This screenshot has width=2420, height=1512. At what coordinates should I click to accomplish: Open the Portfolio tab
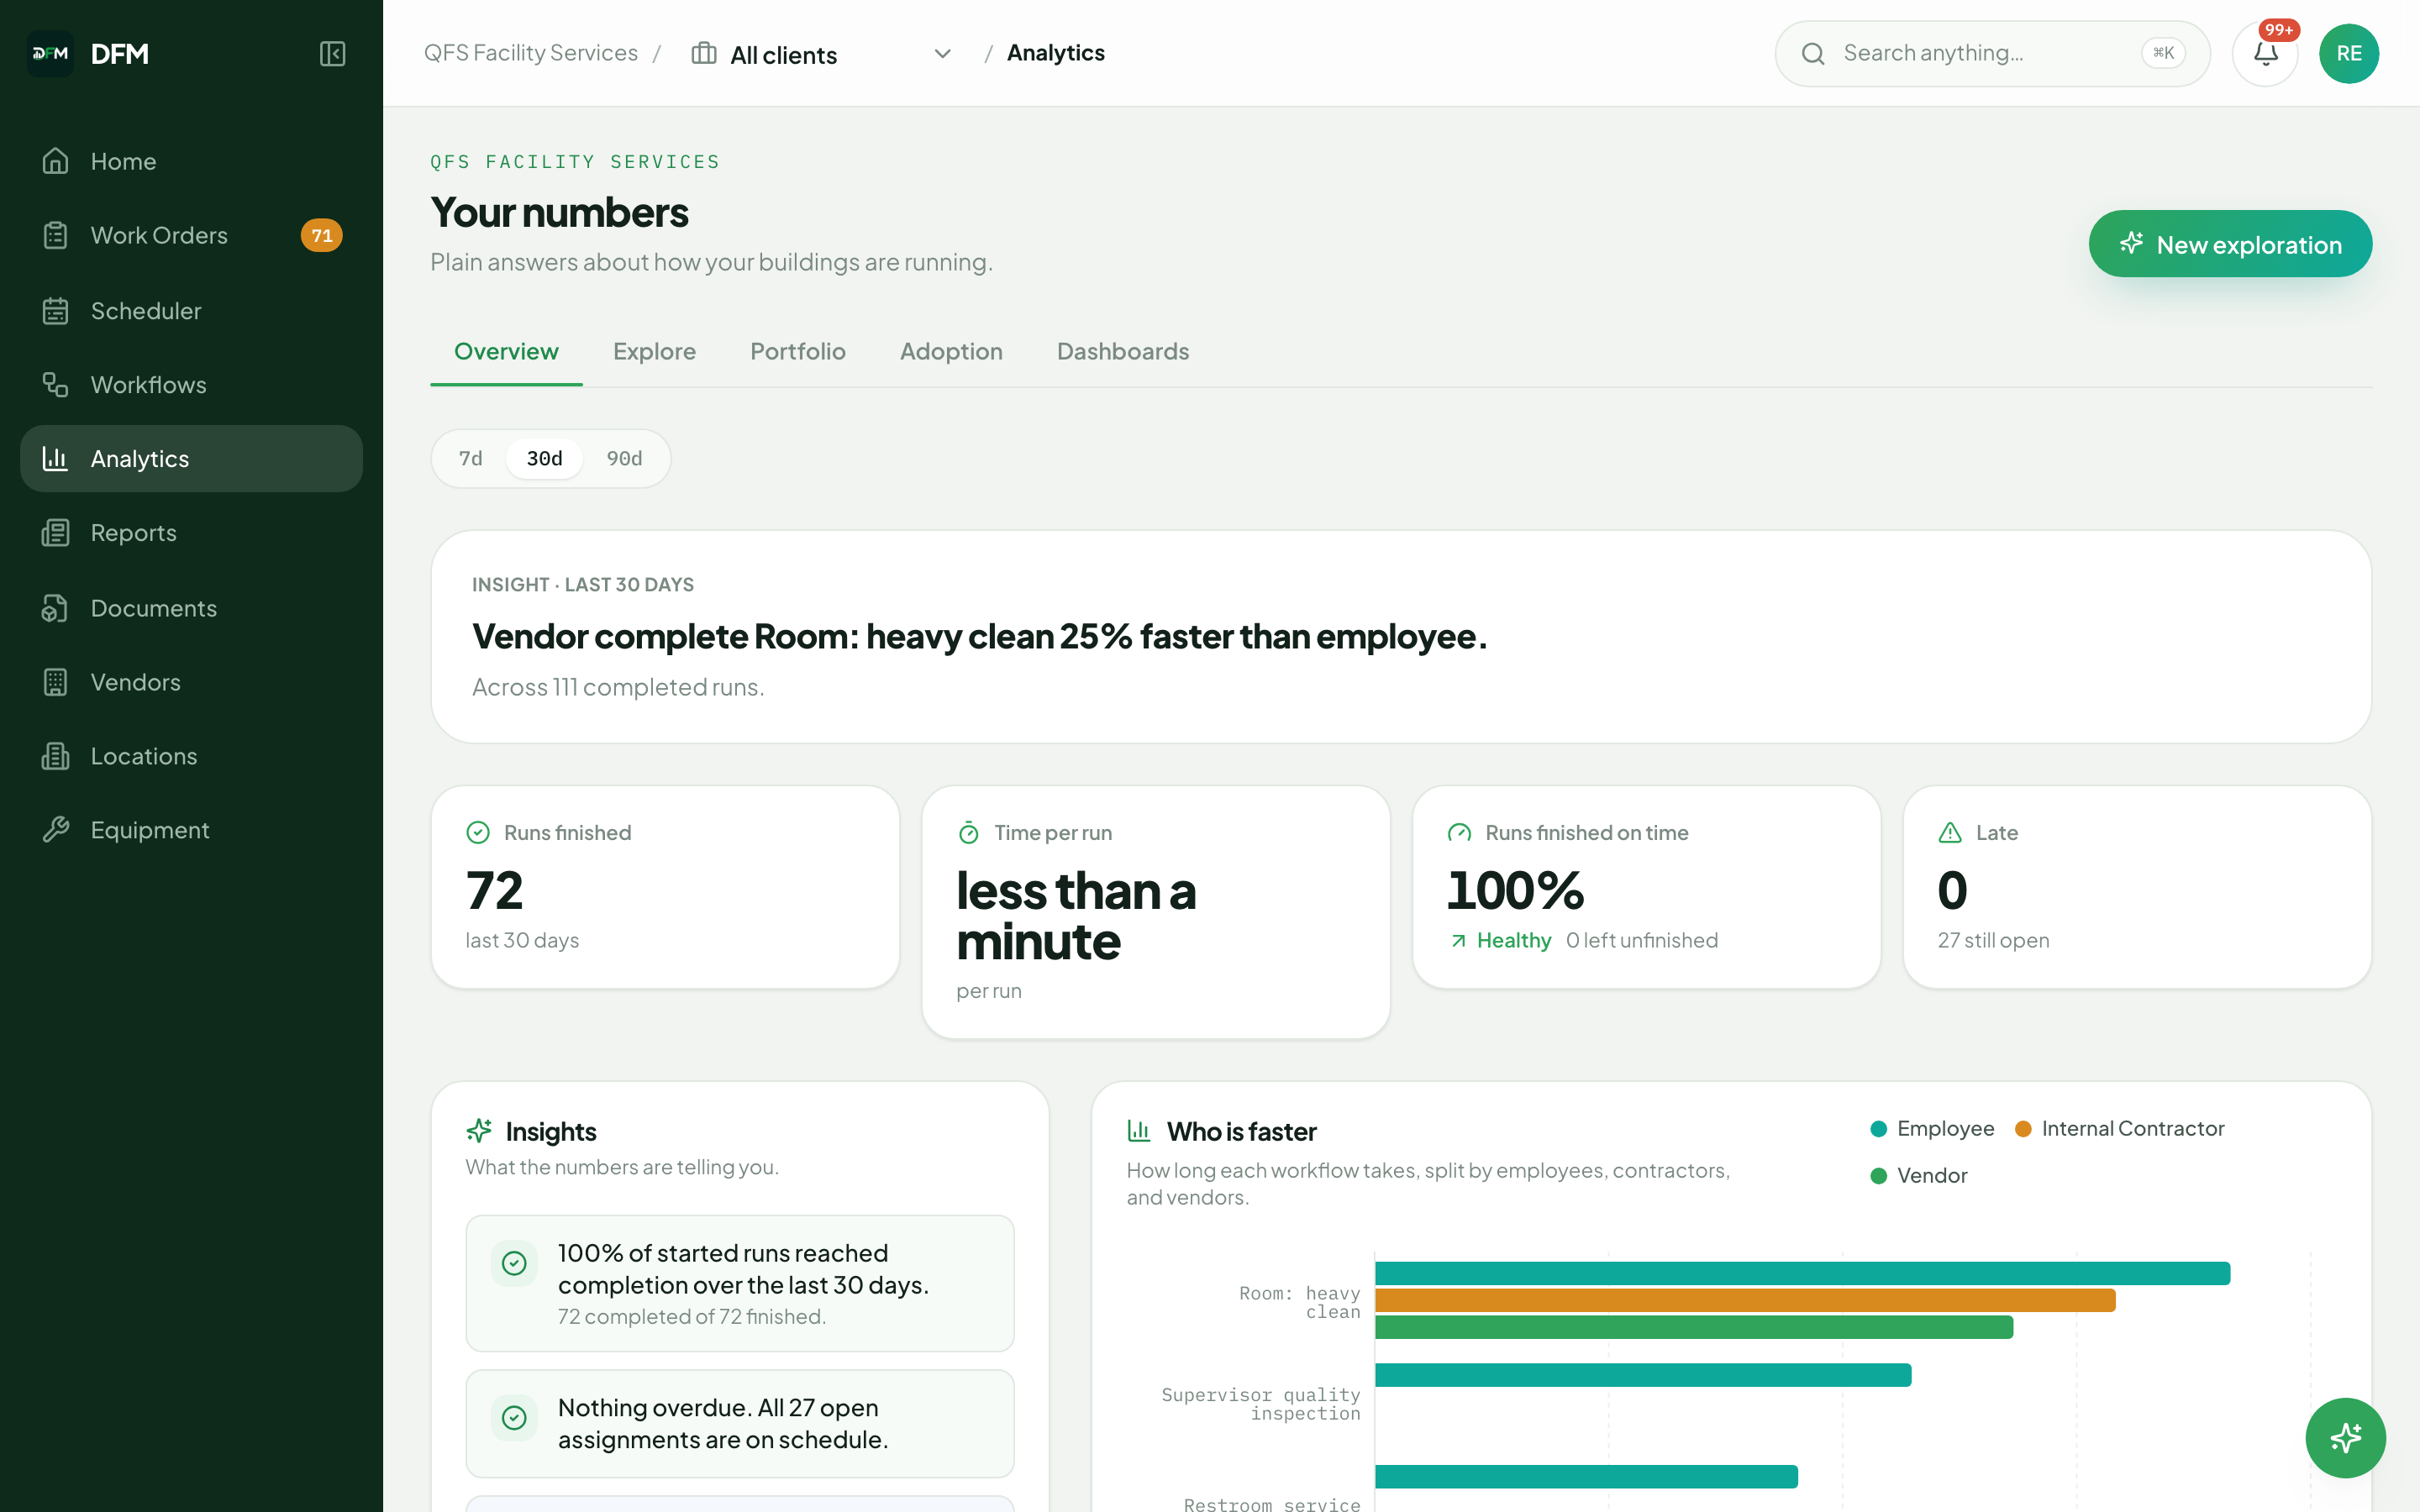point(797,351)
